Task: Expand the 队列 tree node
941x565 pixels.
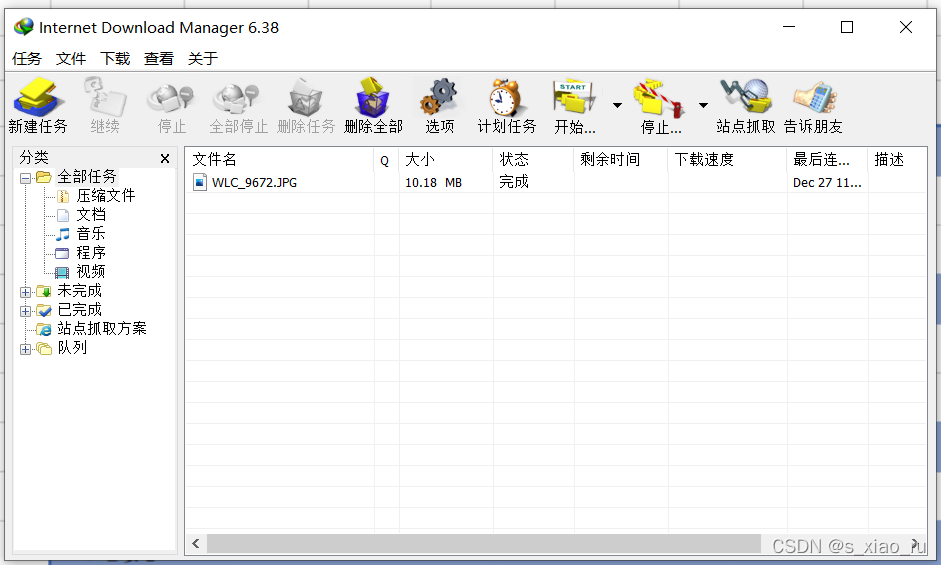Action: [25, 349]
